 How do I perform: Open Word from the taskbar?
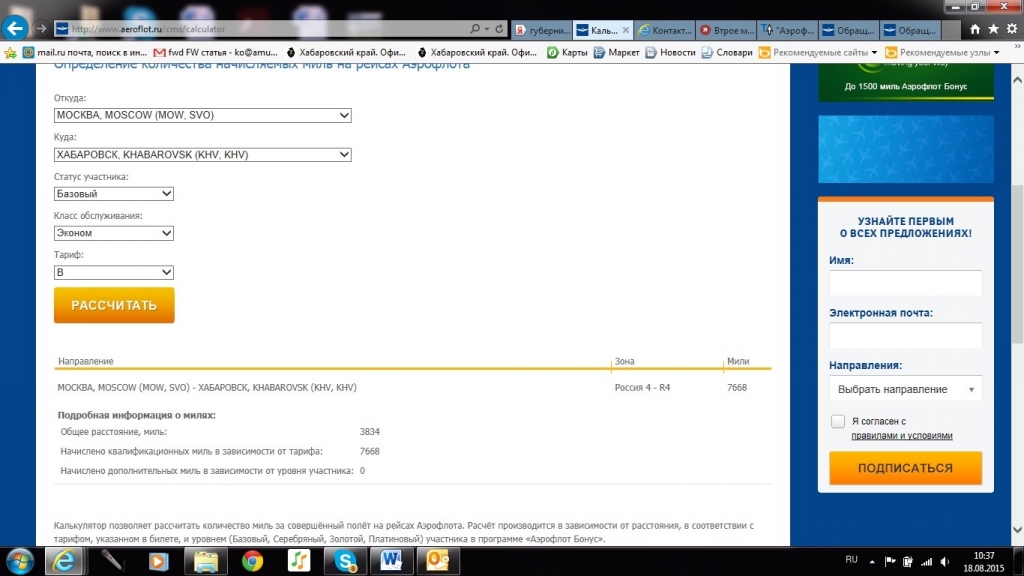coord(391,561)
